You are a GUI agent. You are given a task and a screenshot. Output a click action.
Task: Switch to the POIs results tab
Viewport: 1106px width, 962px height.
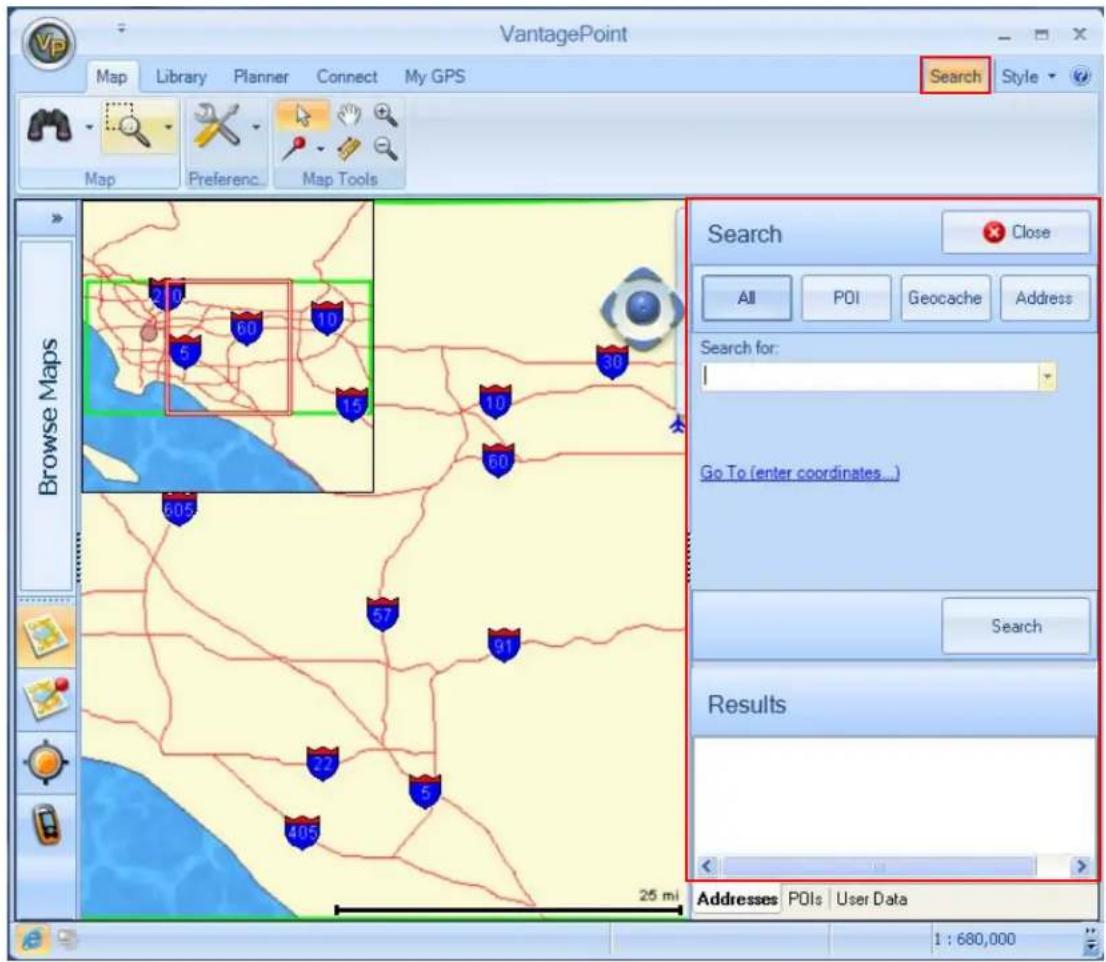[x=805, y=899]
